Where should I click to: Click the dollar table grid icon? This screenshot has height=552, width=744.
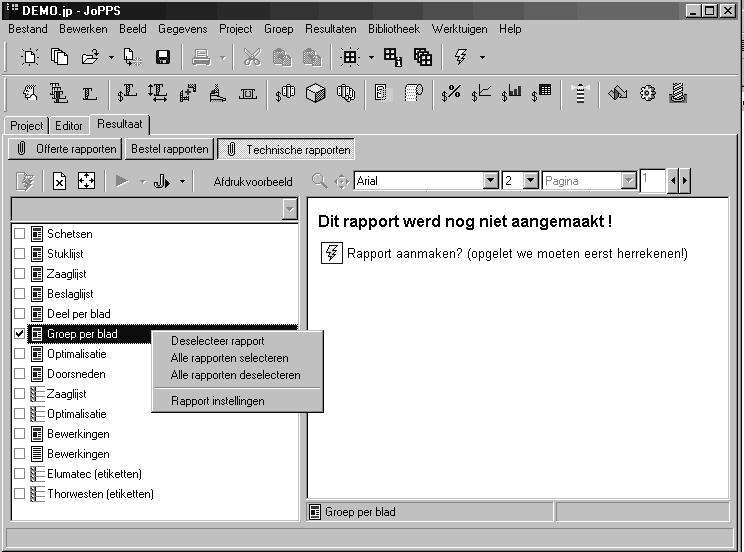click(541, 93)
